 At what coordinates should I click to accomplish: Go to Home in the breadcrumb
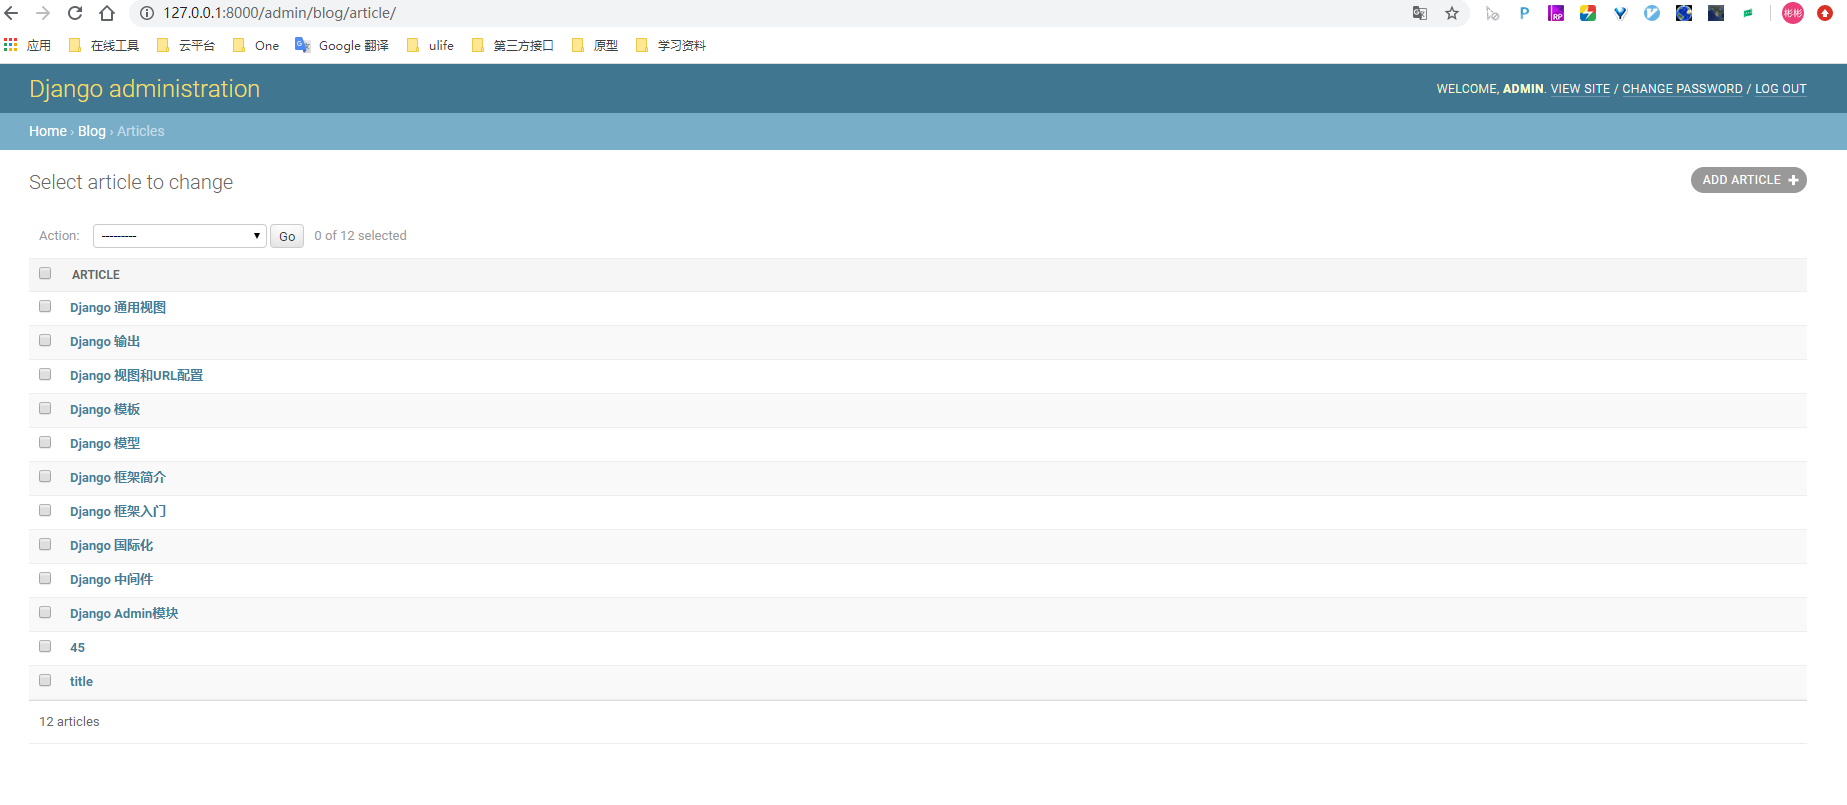48,131
